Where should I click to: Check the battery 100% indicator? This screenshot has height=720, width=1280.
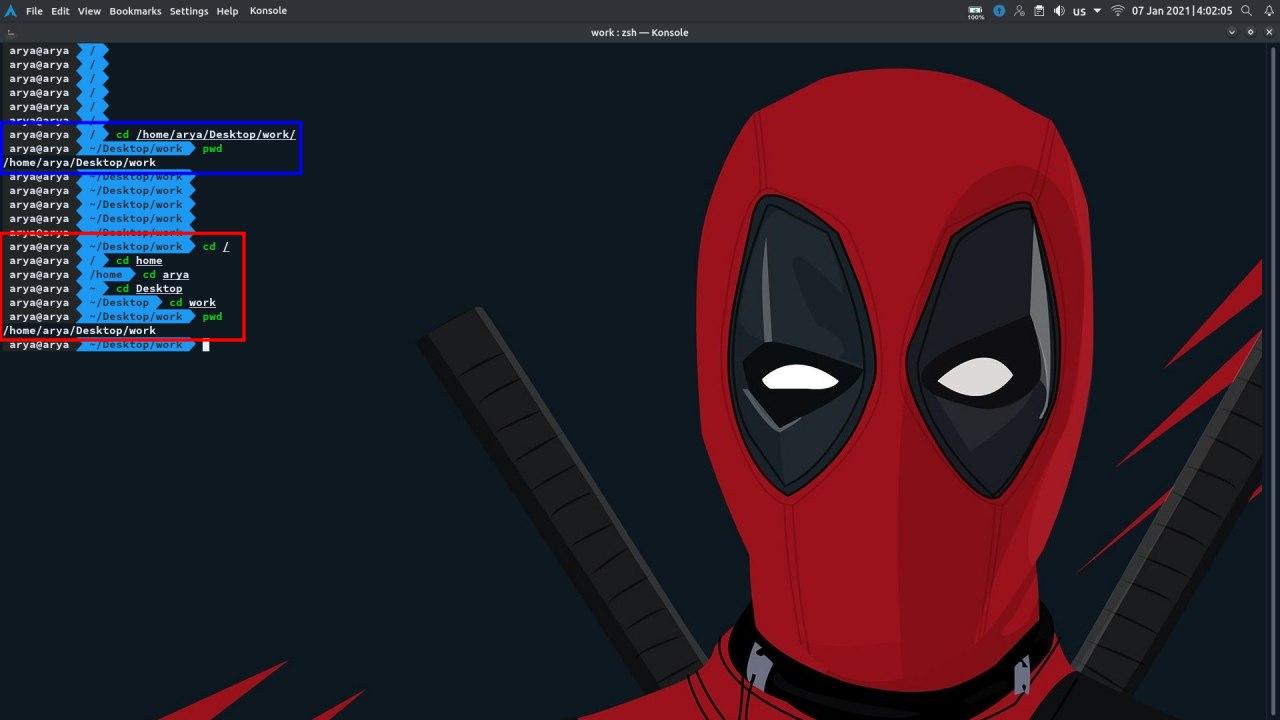(x=975, y=12)
